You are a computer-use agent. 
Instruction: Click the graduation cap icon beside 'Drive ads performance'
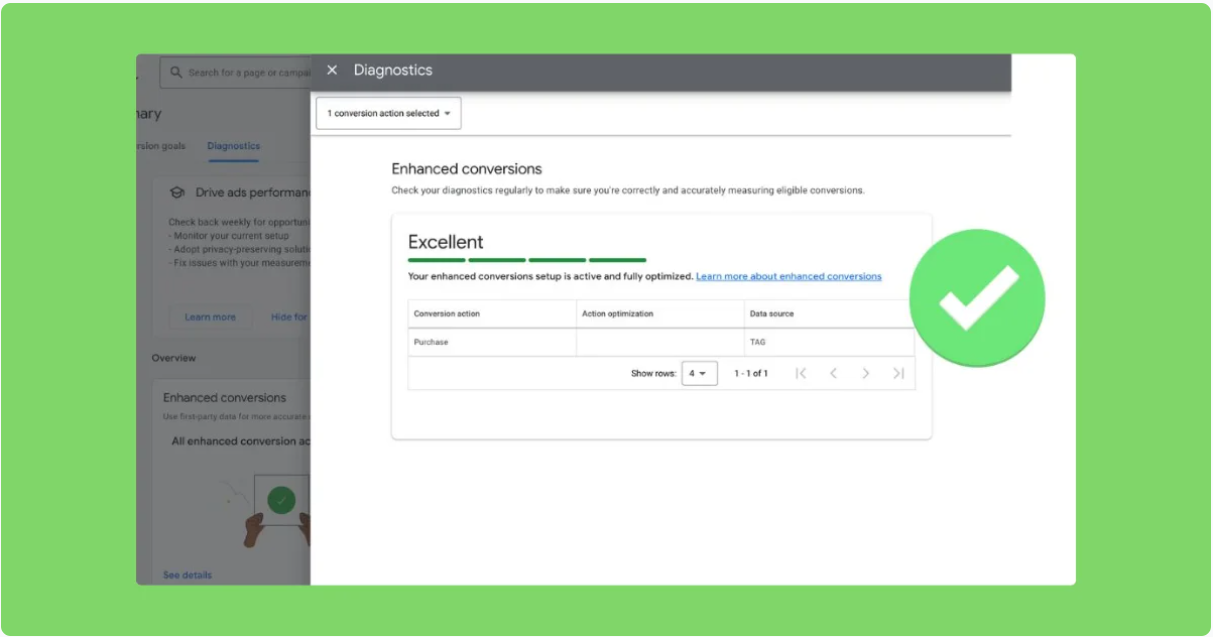pyautogui.click(x=177, y=192)
